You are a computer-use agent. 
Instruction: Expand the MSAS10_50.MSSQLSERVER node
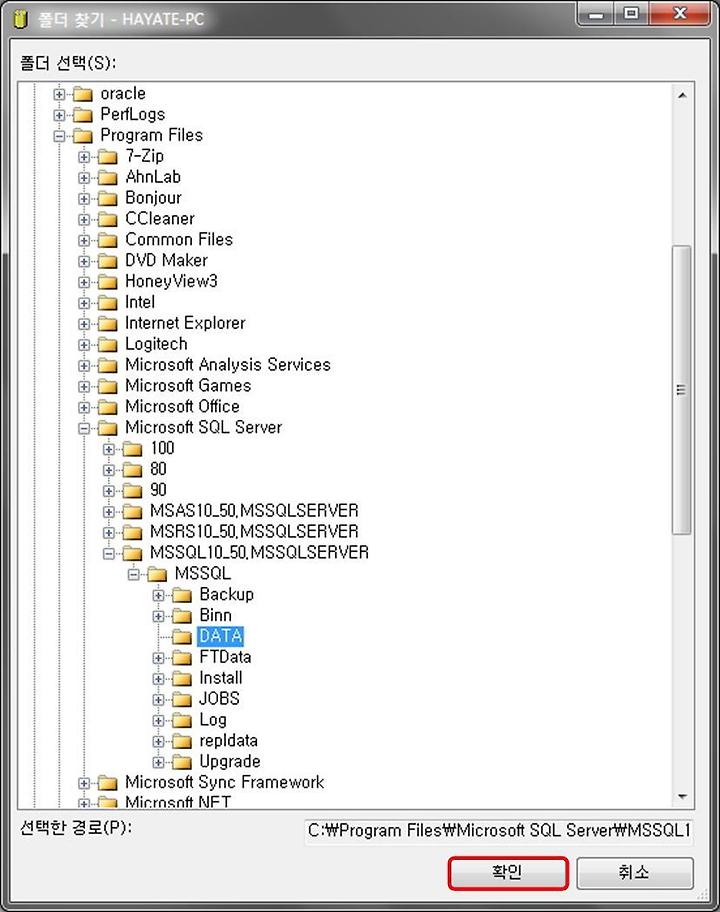pyautogui.click(x=109, y=512)
